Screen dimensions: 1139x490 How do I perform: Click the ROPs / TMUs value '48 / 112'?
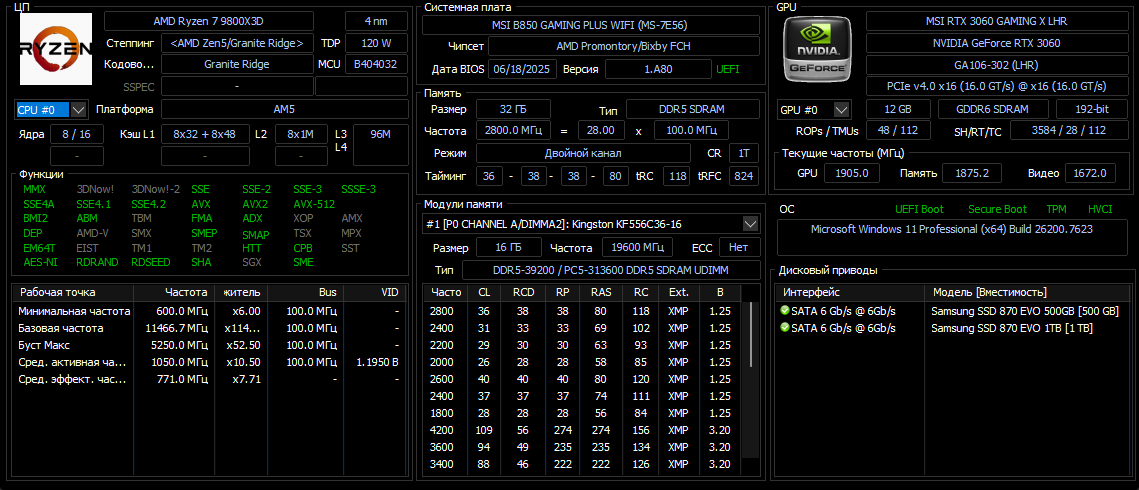point(898,131)
